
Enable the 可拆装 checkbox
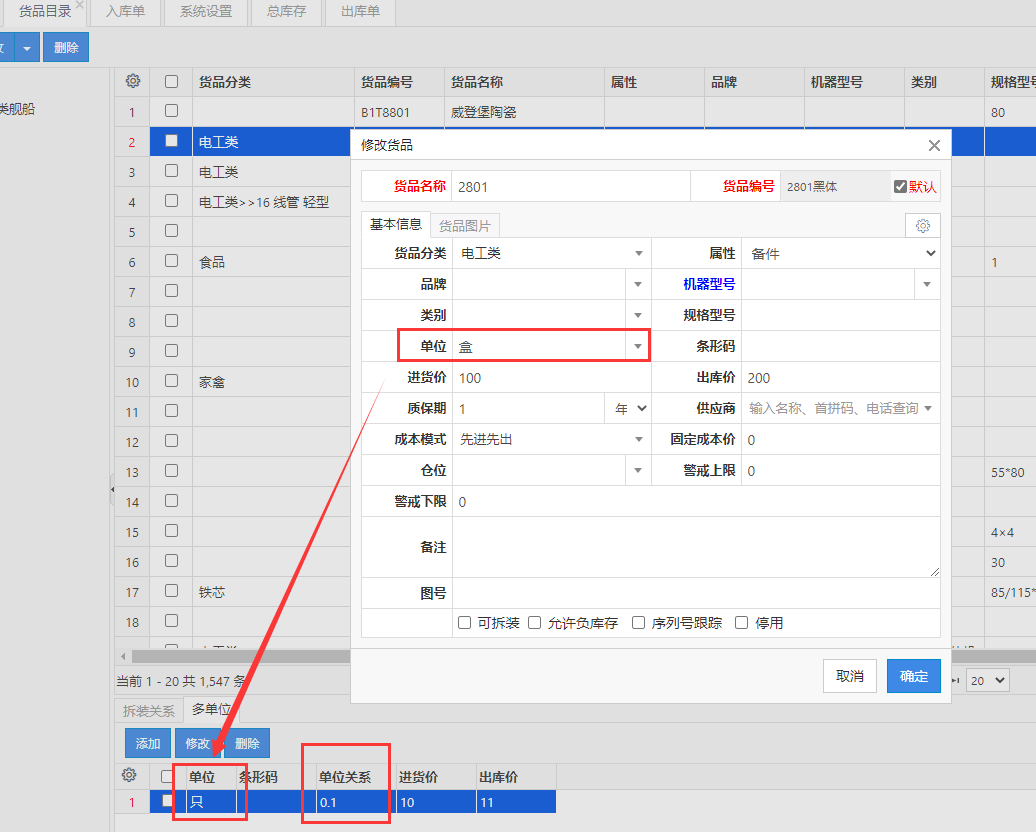coord(464,623)
